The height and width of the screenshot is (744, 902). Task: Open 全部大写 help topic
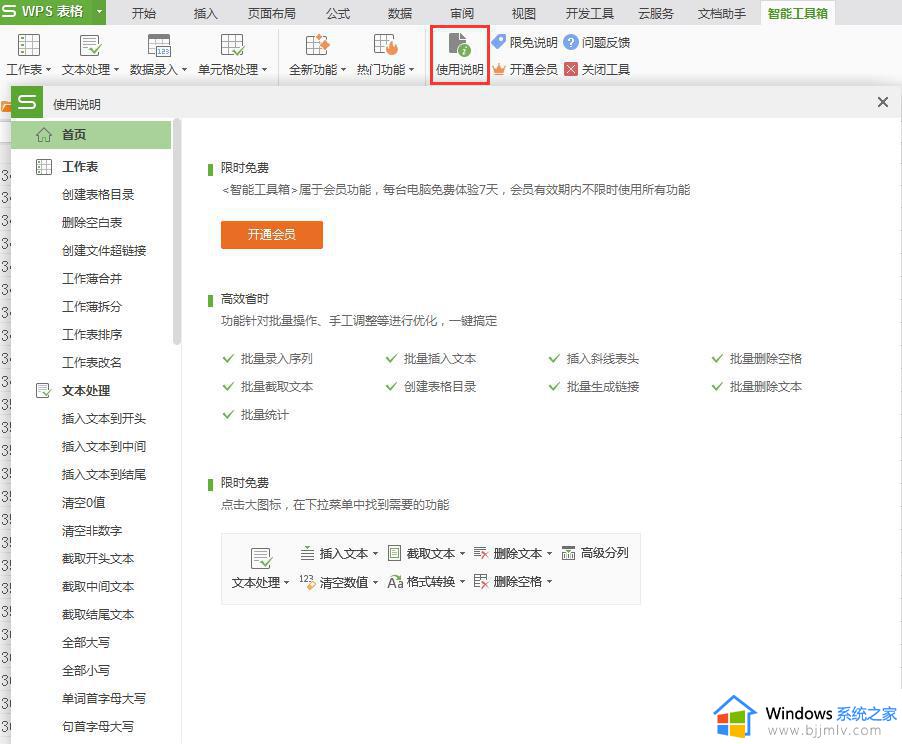pos(86,643)
